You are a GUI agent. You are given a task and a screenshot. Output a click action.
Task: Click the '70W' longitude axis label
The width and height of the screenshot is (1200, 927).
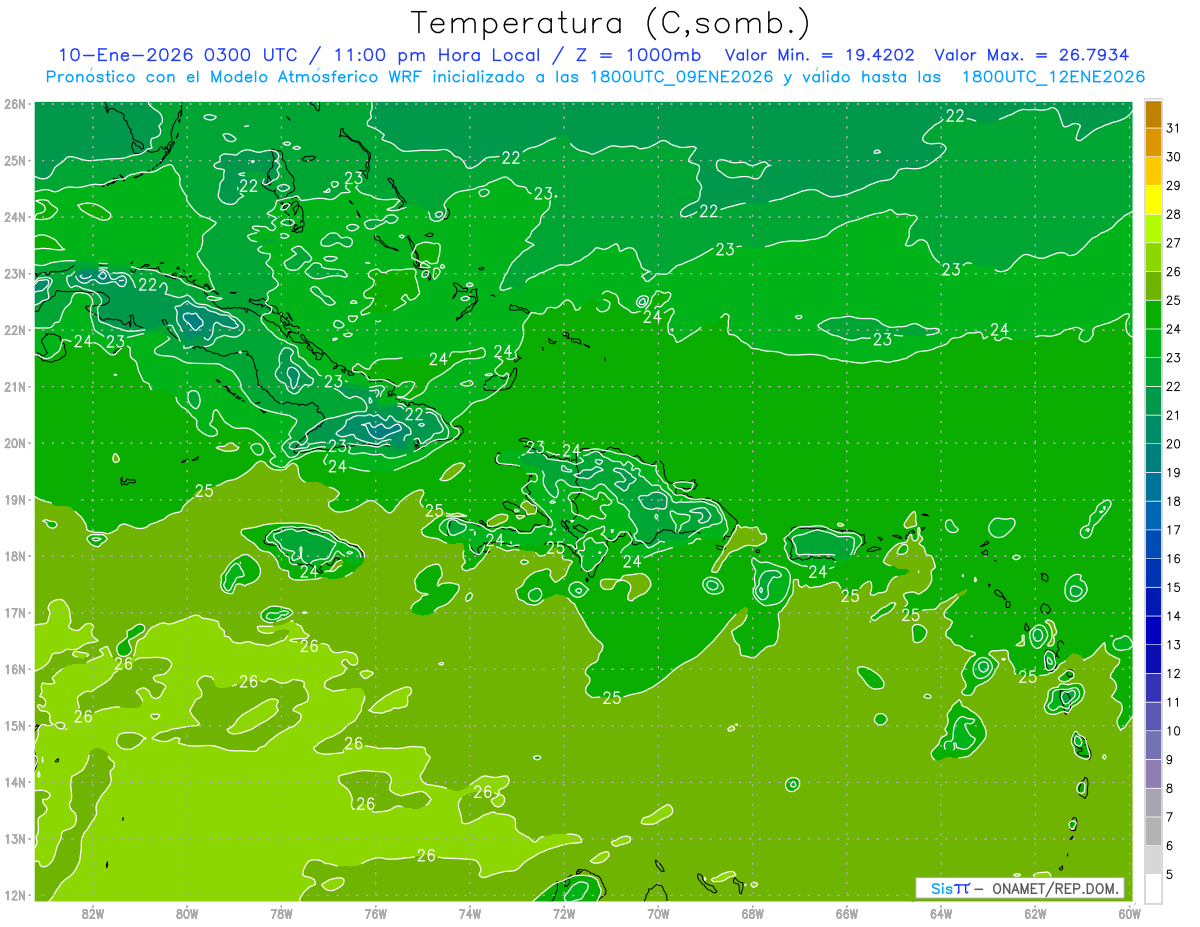(x=658, y=914)
